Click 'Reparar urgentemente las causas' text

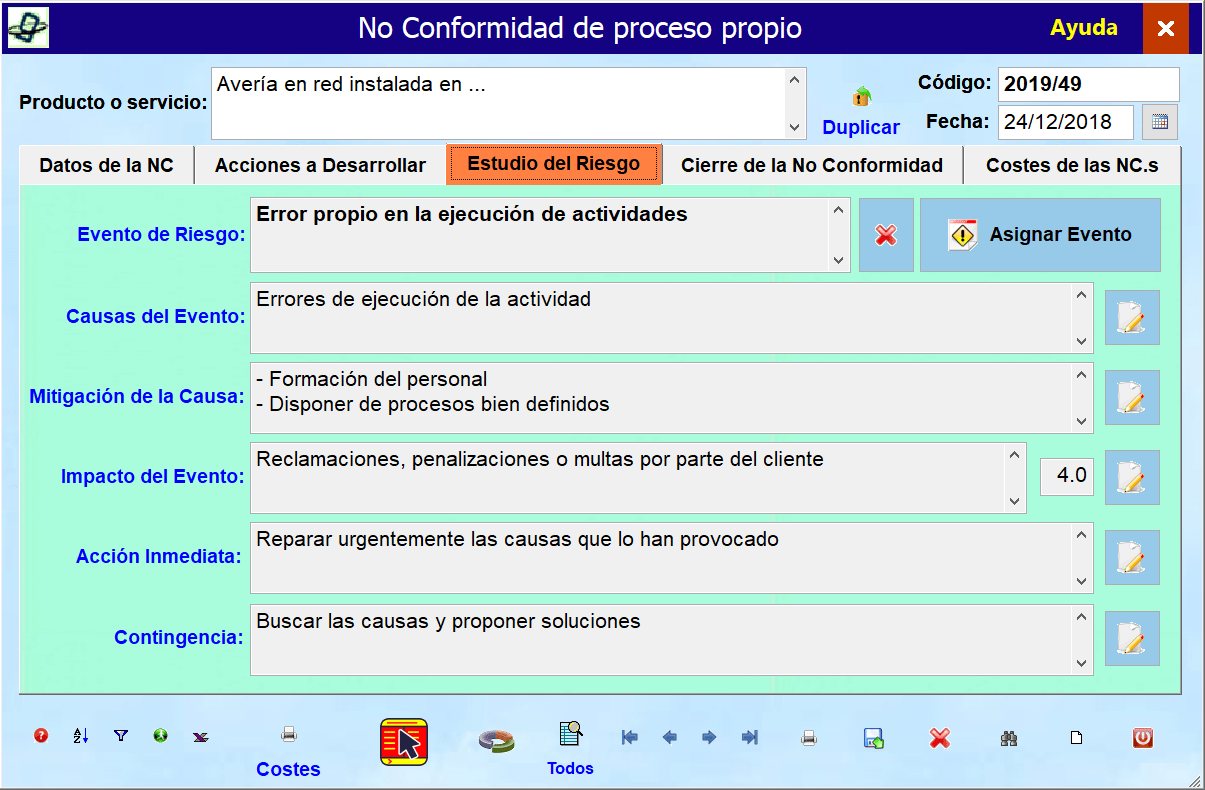pos(518,540)
